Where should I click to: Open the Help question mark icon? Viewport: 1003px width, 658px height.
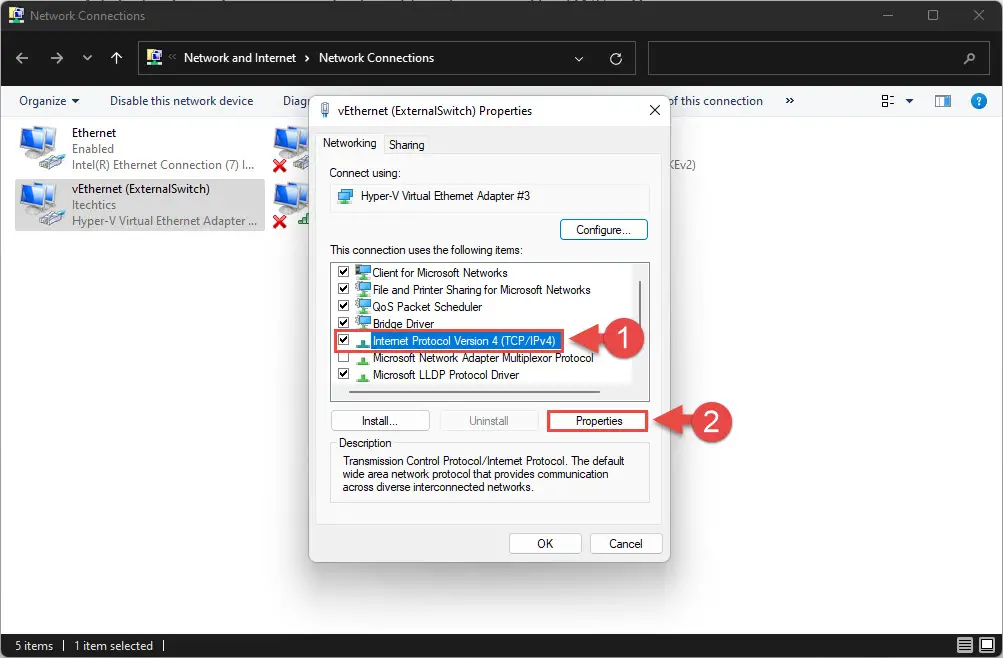point(979,101)
